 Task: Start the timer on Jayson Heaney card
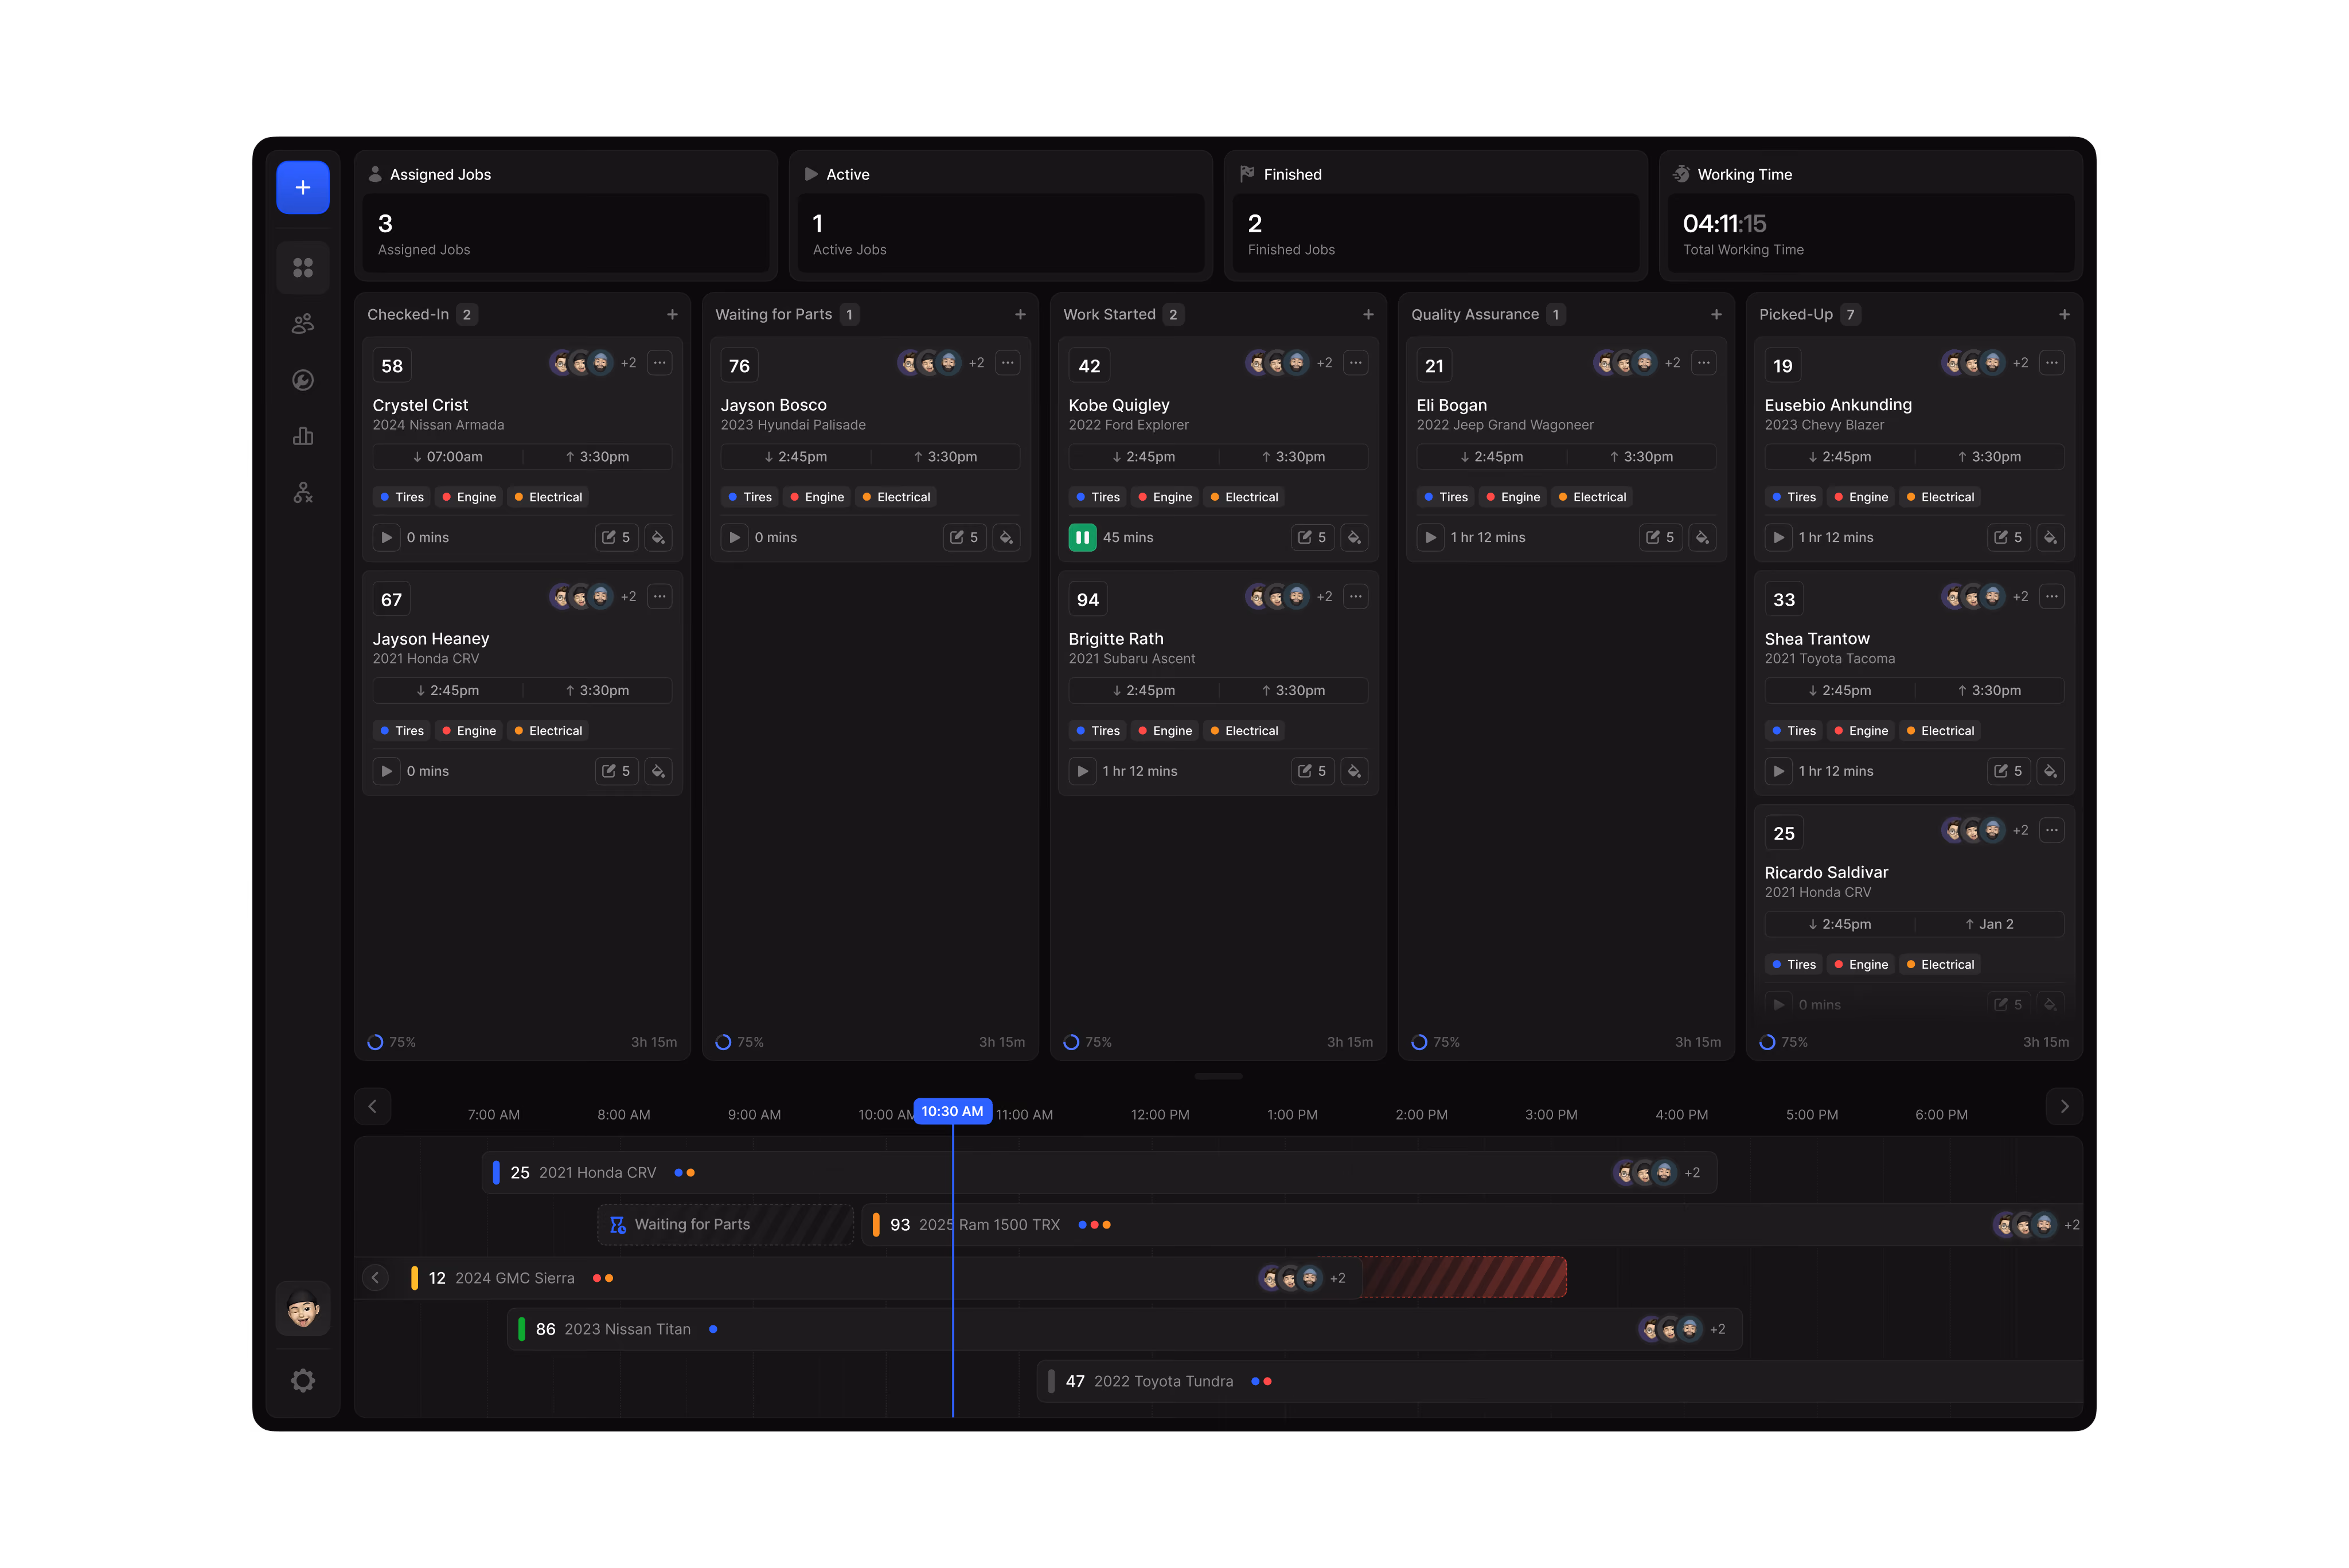tap(386, 771)
